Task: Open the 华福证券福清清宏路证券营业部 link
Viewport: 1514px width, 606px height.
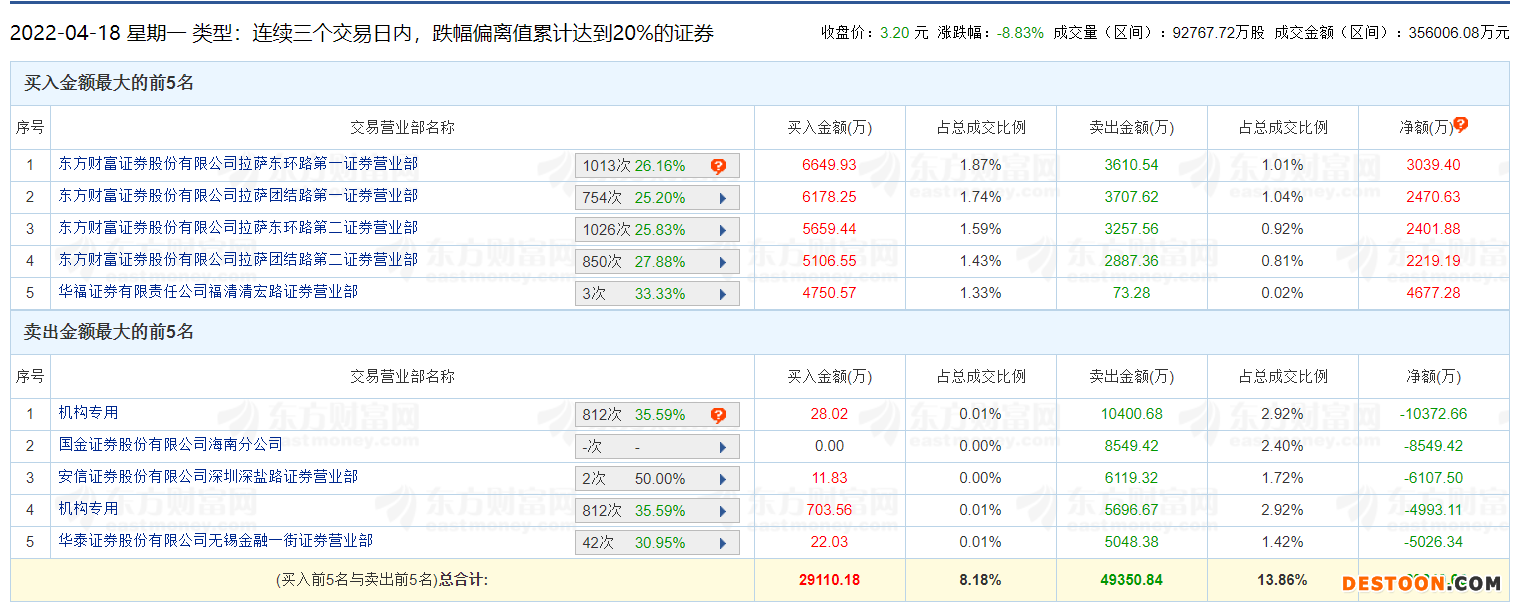Action: [208, 292]
